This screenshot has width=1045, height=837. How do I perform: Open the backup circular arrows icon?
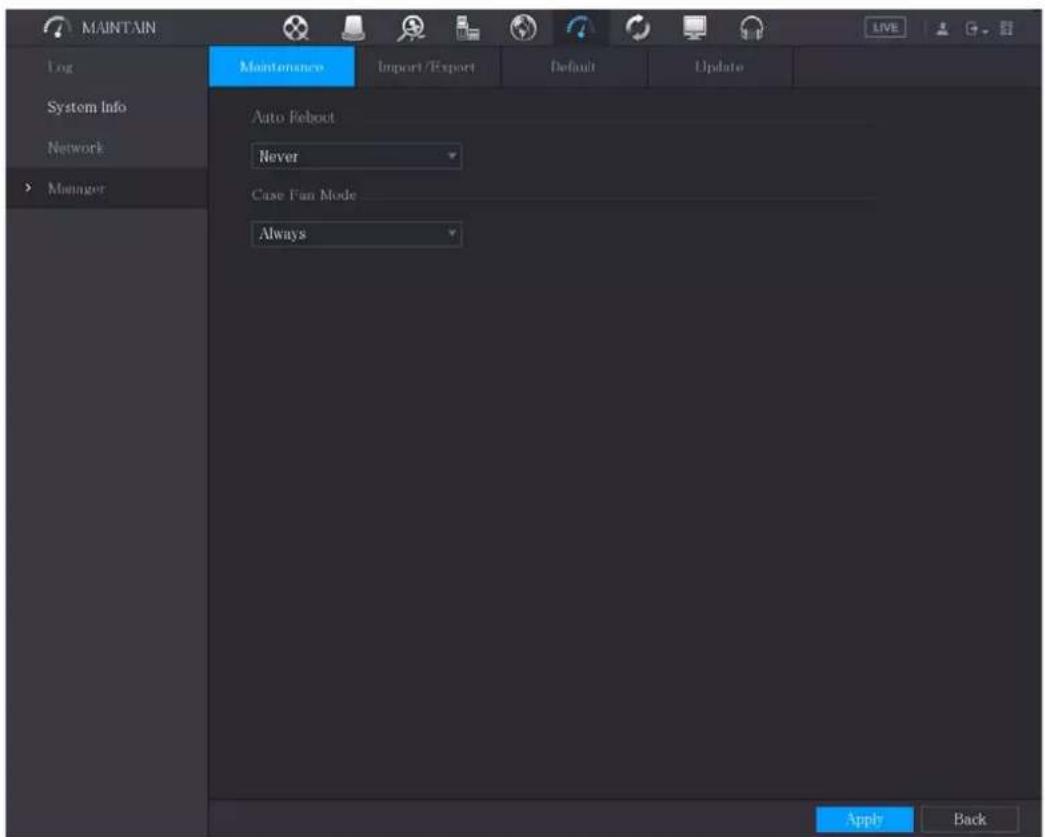638,28
